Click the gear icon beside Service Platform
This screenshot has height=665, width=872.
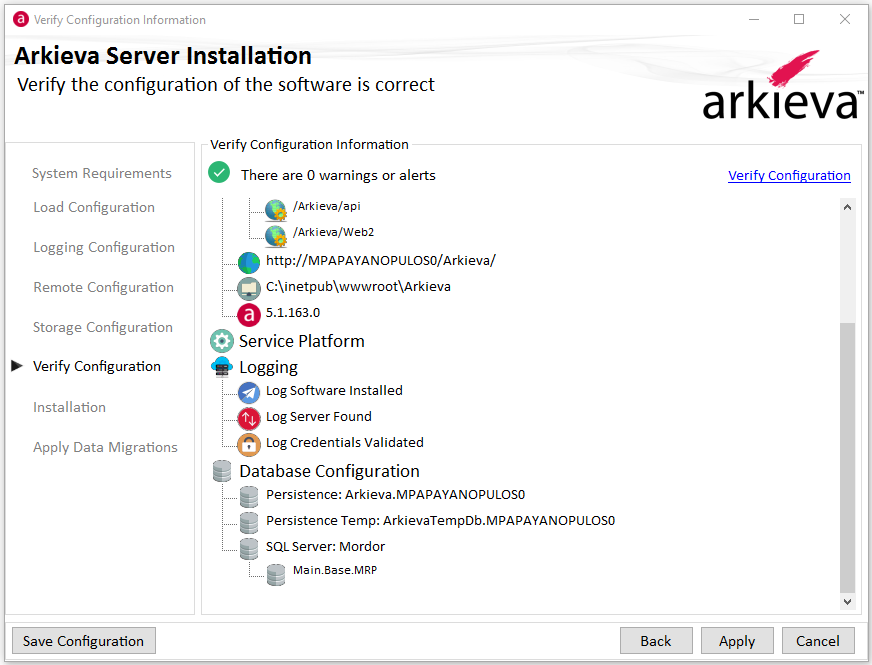tap(221, 341)
